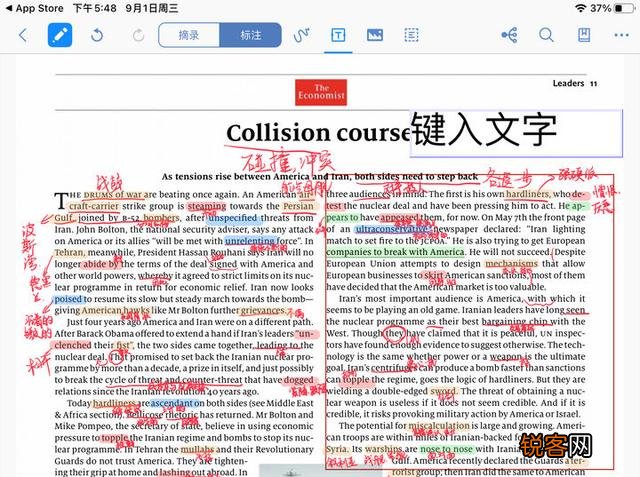The image size is (640, 477).
Task: Switch to the 标注 tab
Action: coord(251,35)
